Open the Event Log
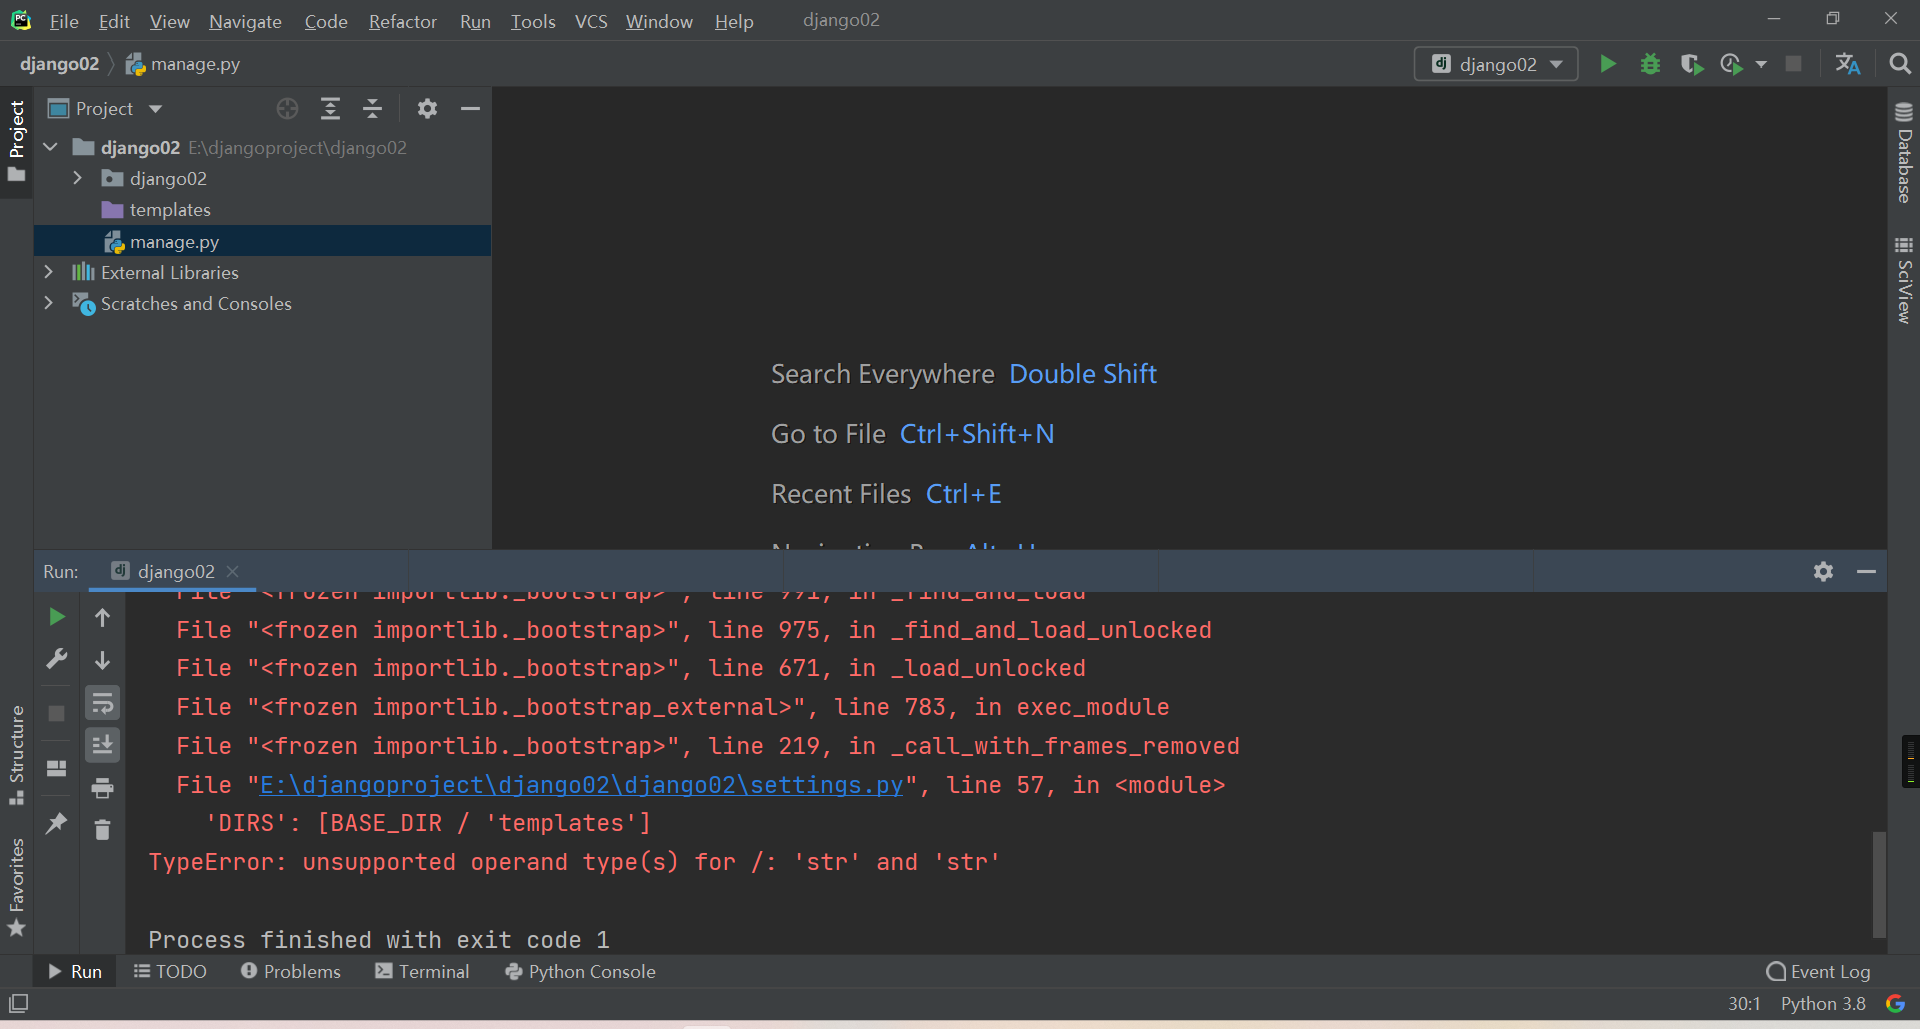The width and height of the screenshot is (1920, 1029). pyautogui.click(x=1818, y=971)
